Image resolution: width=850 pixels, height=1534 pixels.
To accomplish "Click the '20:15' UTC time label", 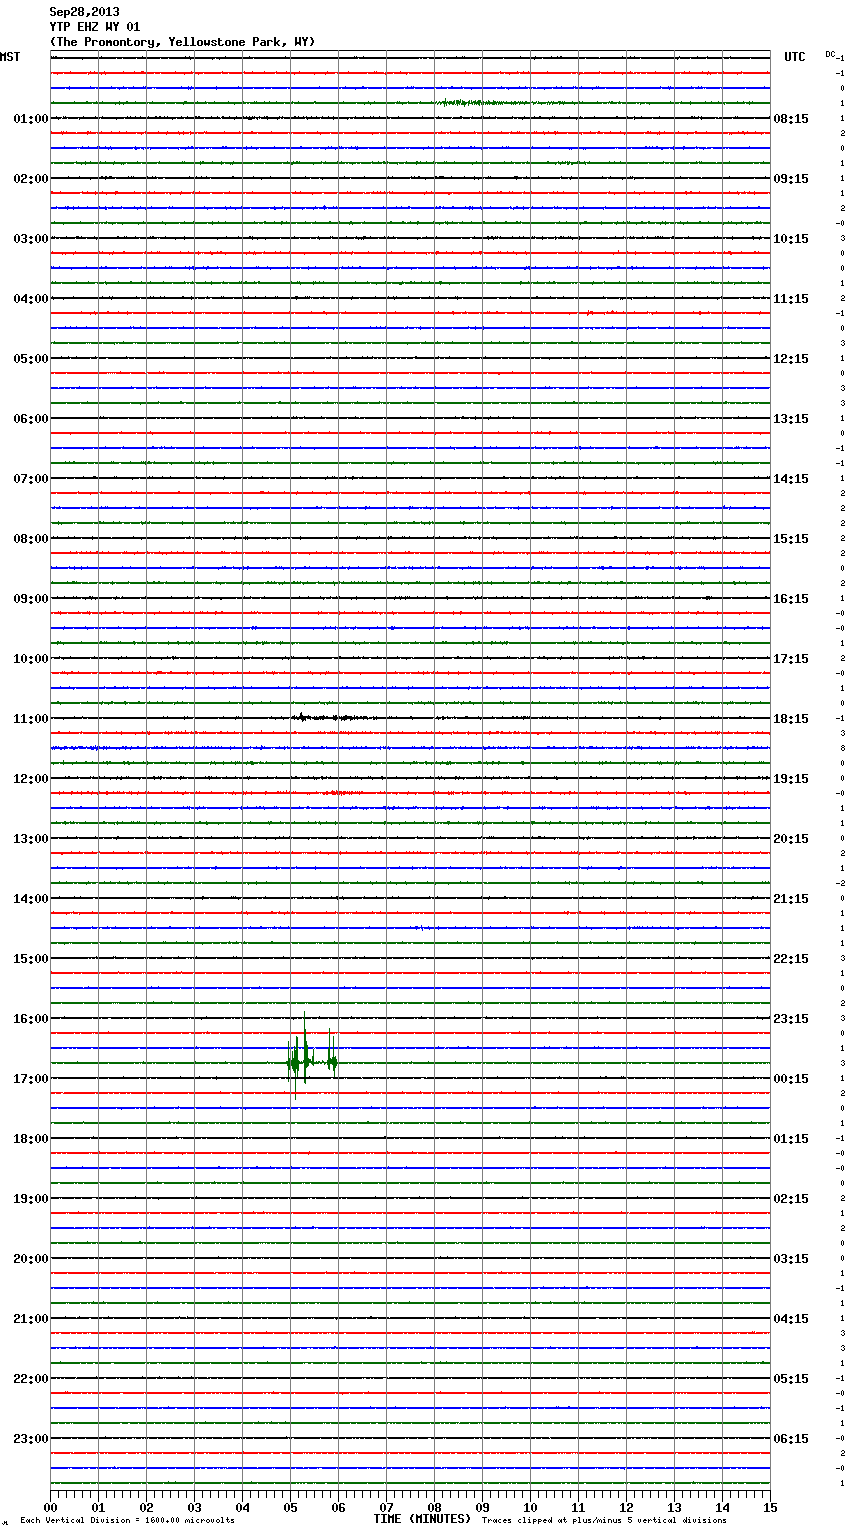I will tap(791, 839).
